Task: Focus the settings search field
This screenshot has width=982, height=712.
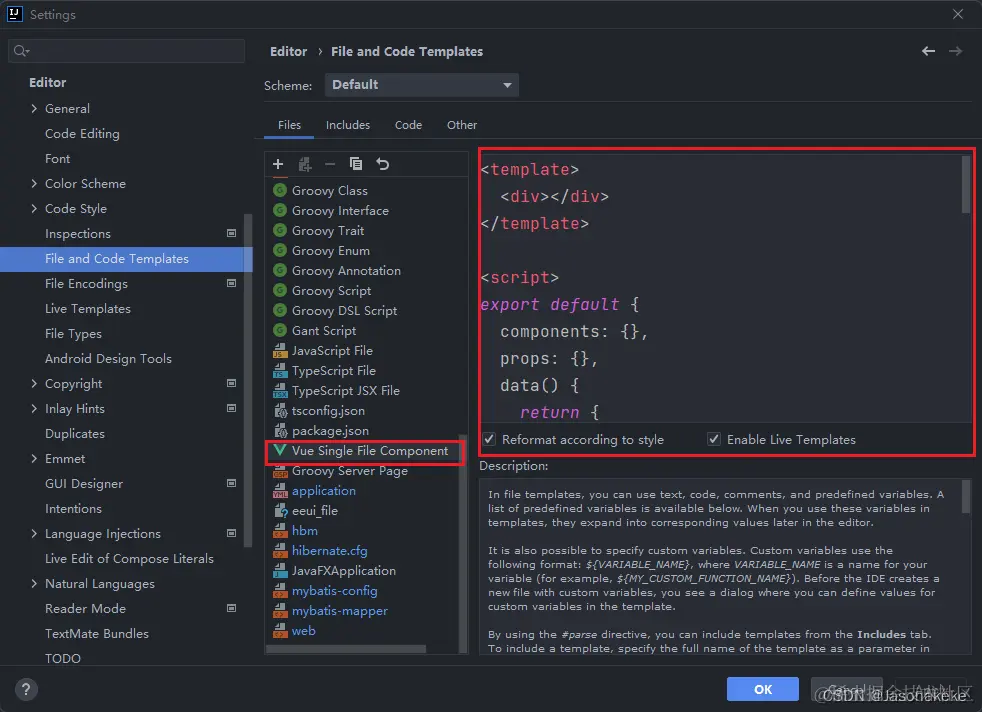Action: coord(127,51)
